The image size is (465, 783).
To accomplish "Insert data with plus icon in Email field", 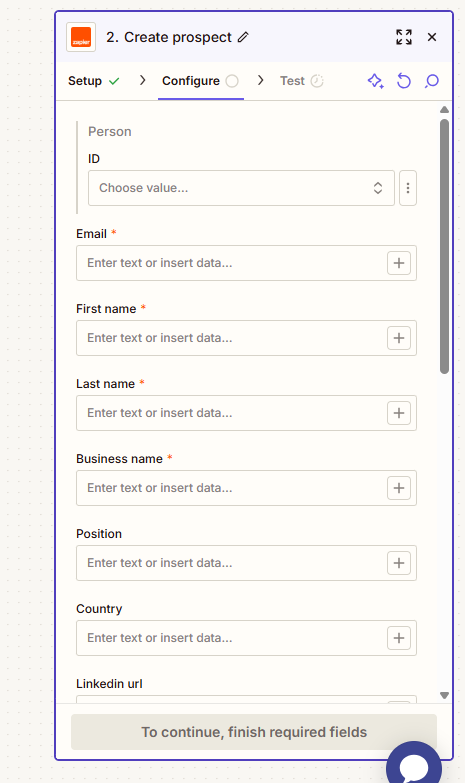I will (x=399, y=263).
